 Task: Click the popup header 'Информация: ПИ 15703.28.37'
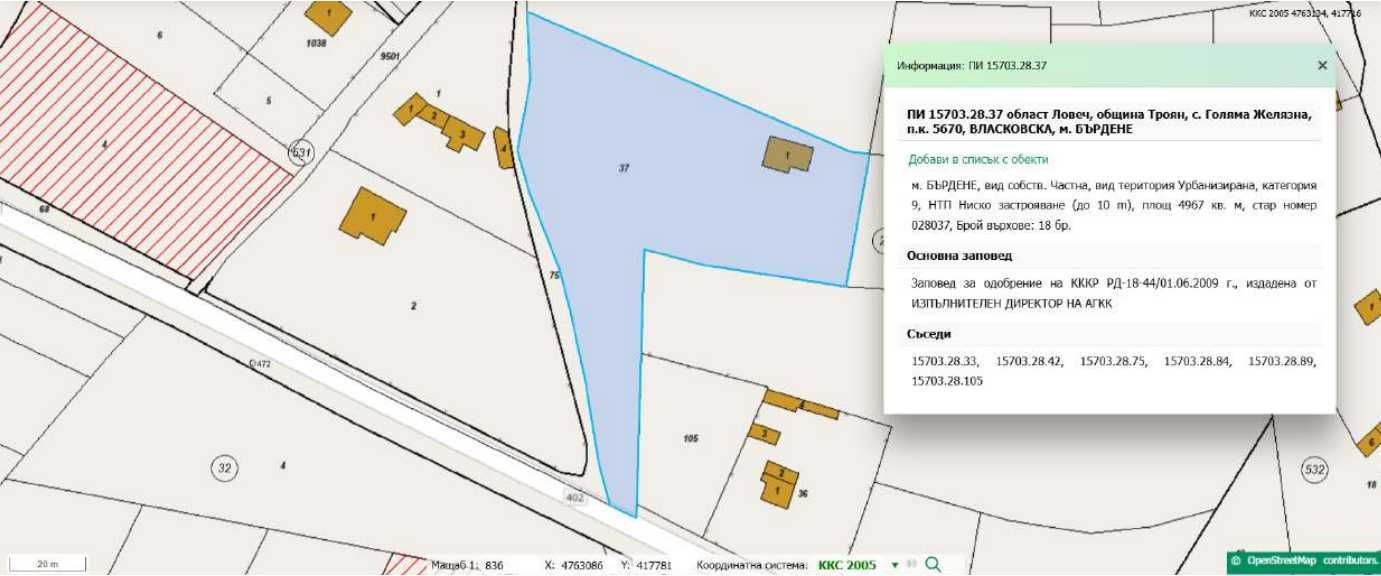point(971,66)
